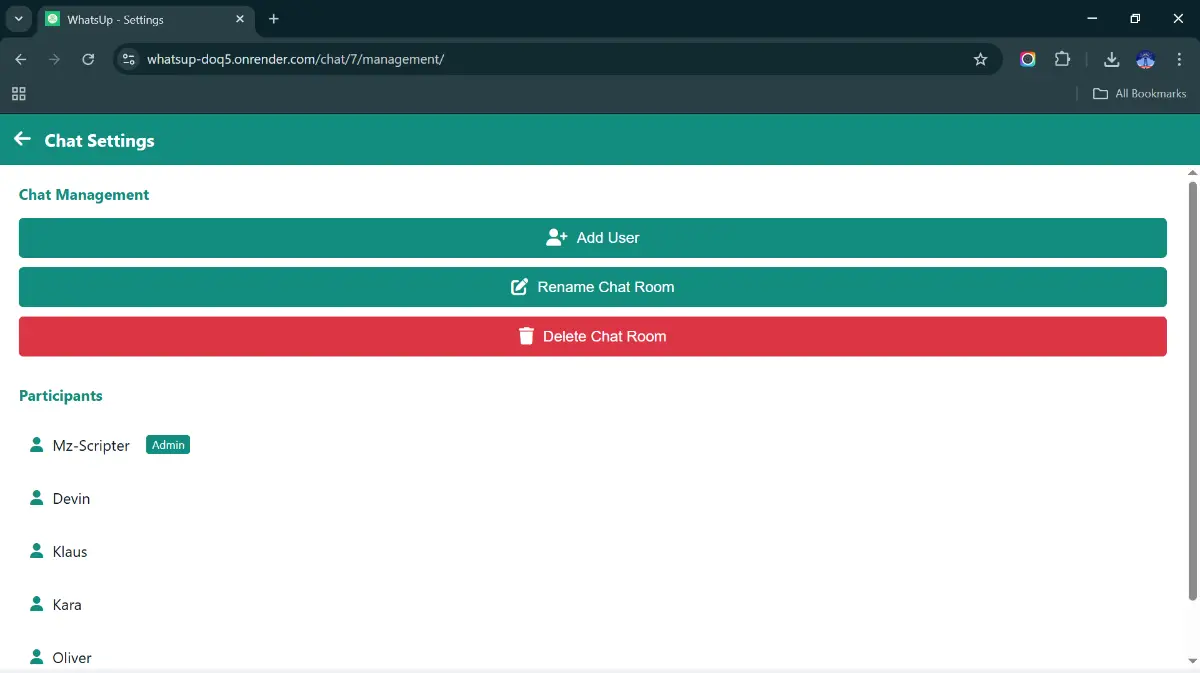Click the person icon next to Devin
The image size is (1200, 673).
37,498
